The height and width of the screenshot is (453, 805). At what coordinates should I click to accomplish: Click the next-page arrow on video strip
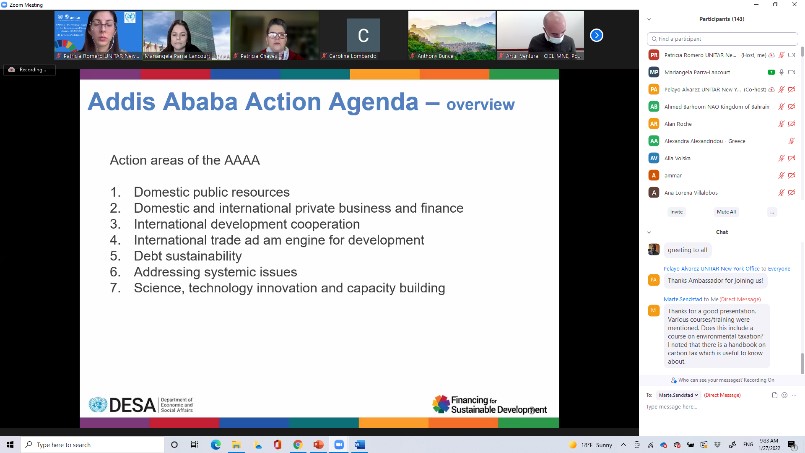596,35
